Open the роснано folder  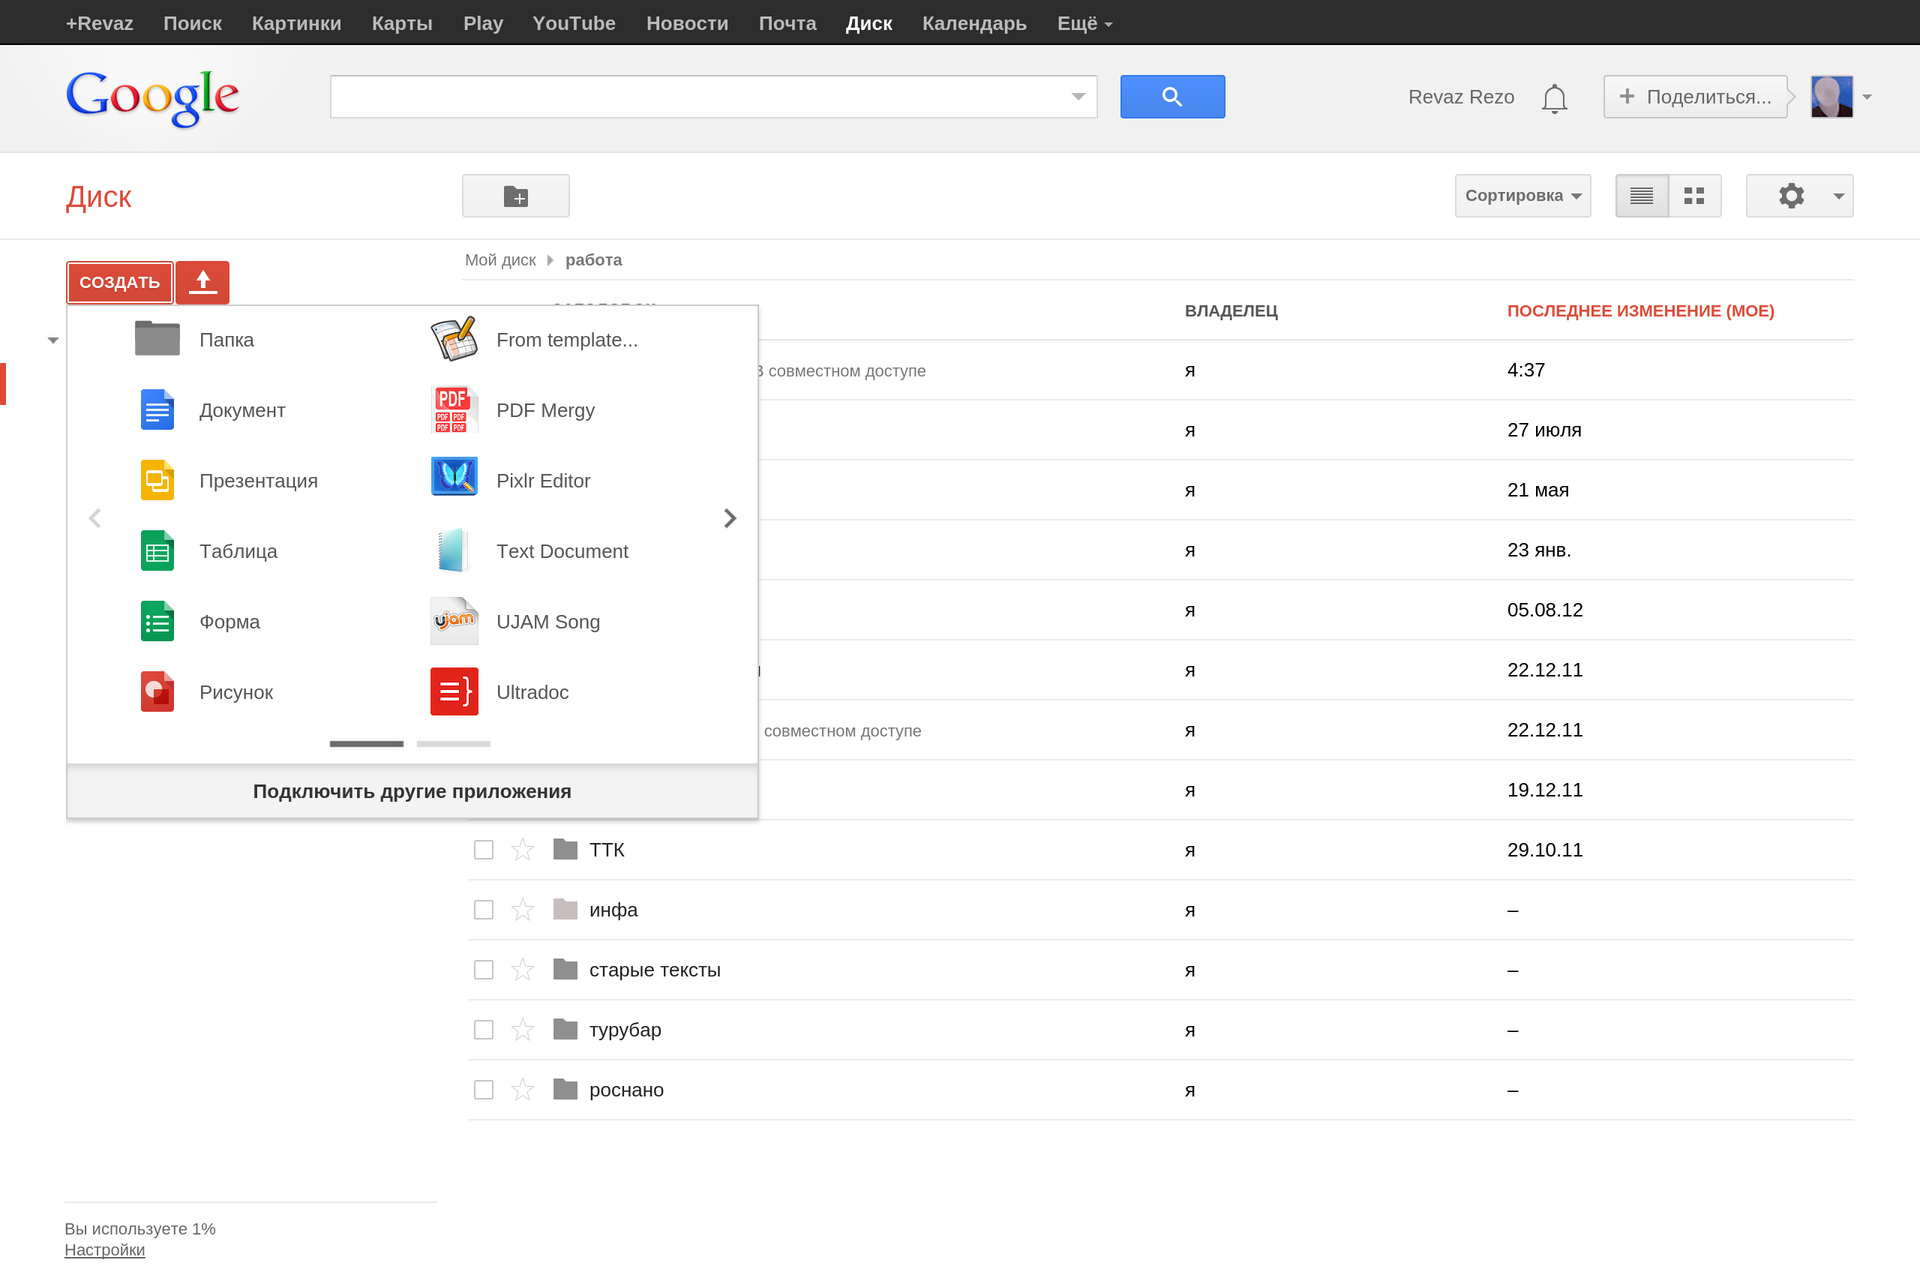[x=626, y=1090]
